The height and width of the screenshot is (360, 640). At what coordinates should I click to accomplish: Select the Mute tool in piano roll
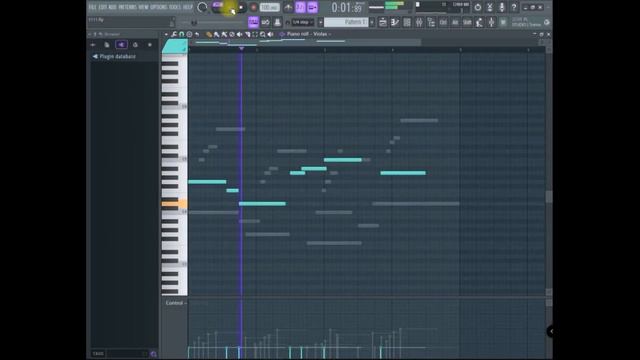240,34
